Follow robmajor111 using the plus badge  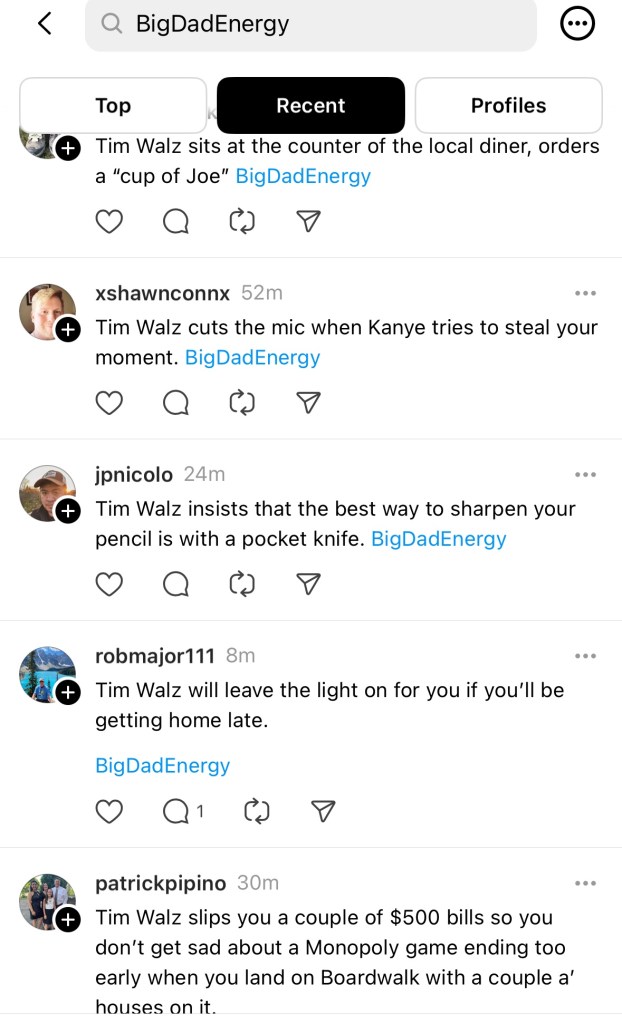[67, 693]
